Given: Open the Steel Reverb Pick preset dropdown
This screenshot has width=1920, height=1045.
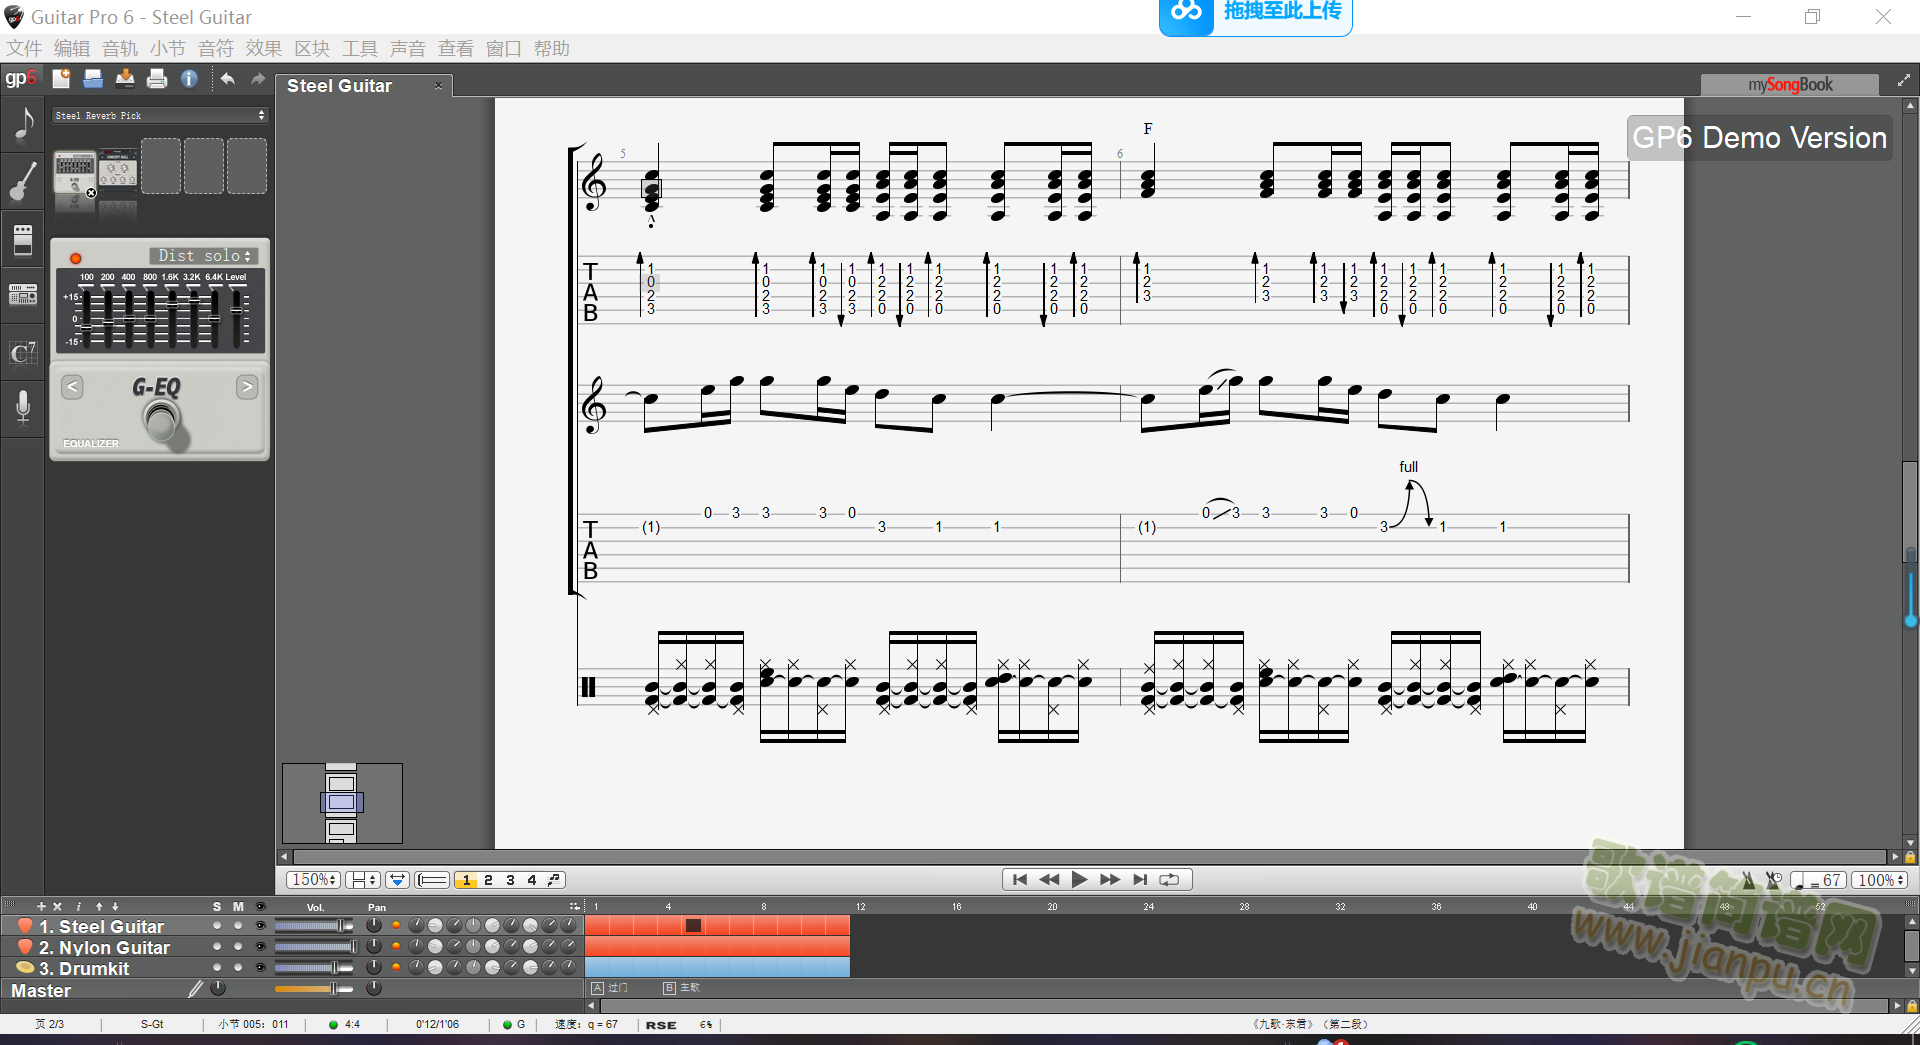Looking at the screenshot, I should [x=160, y=116].
